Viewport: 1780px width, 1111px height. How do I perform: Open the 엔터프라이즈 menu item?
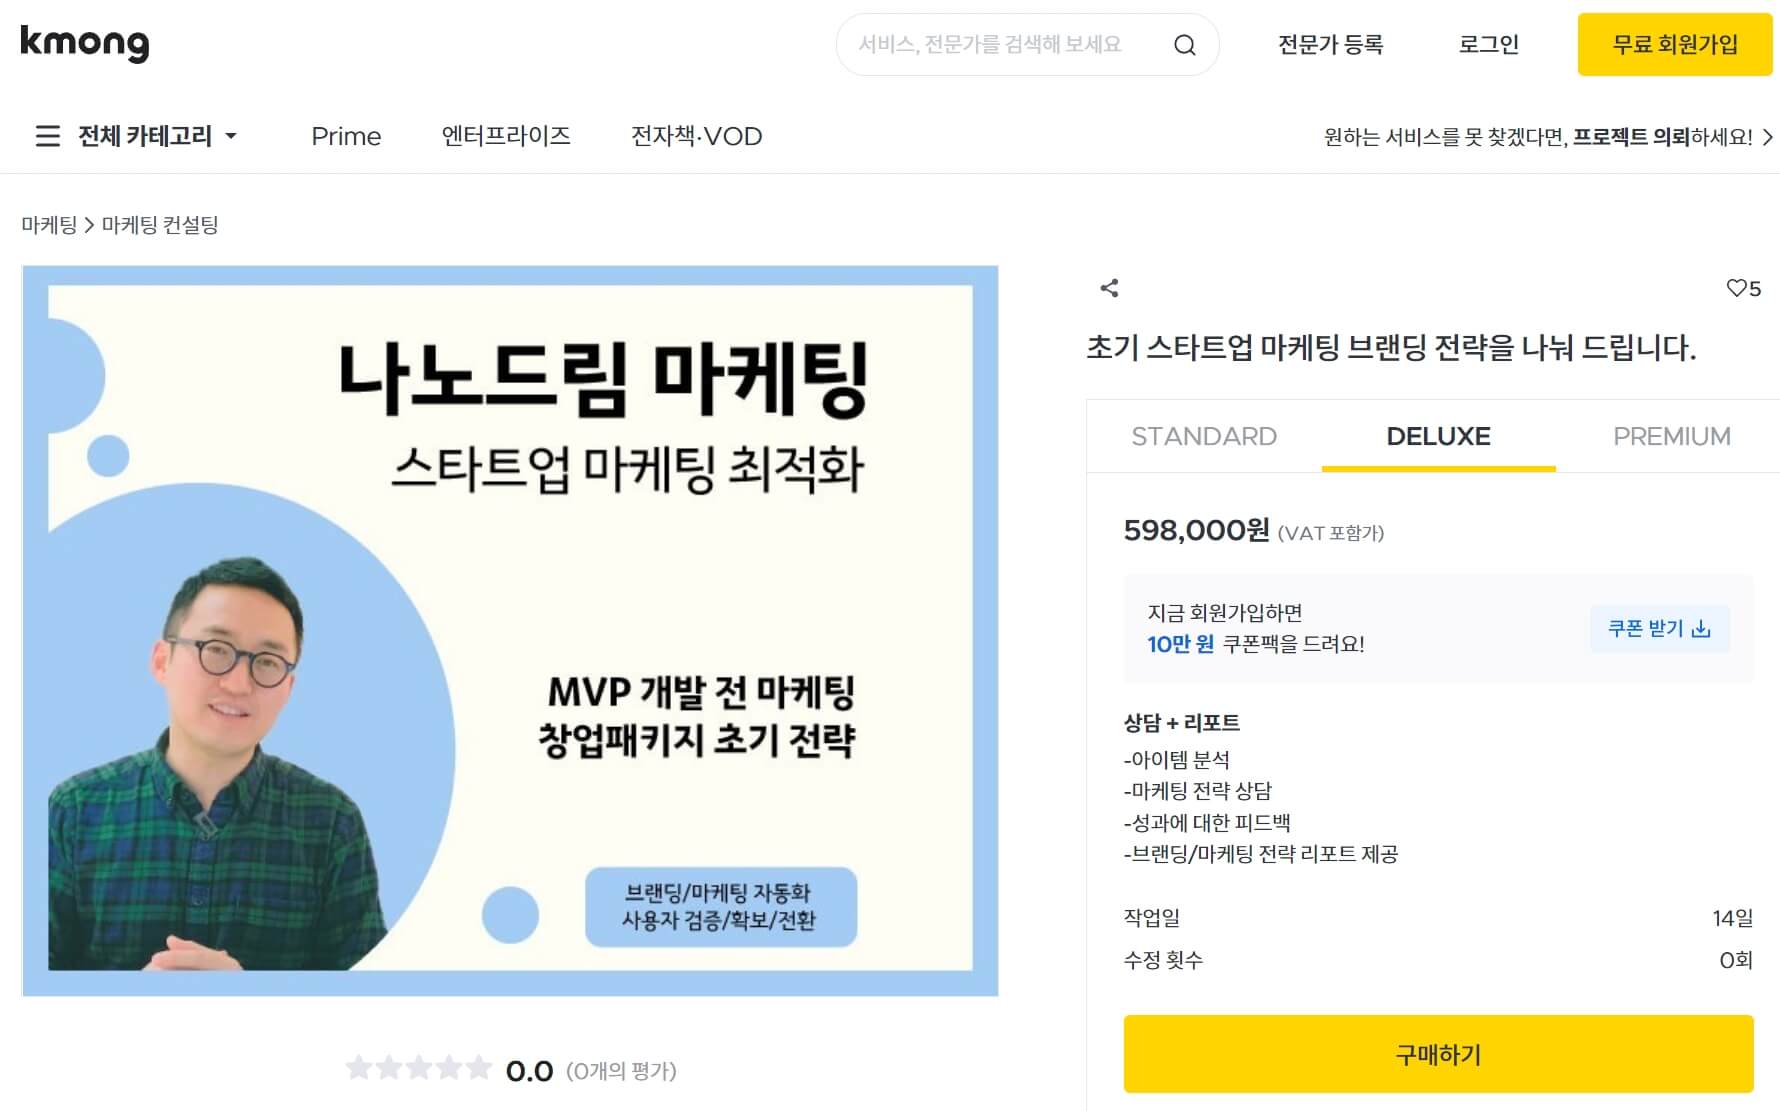pos(506,136)
